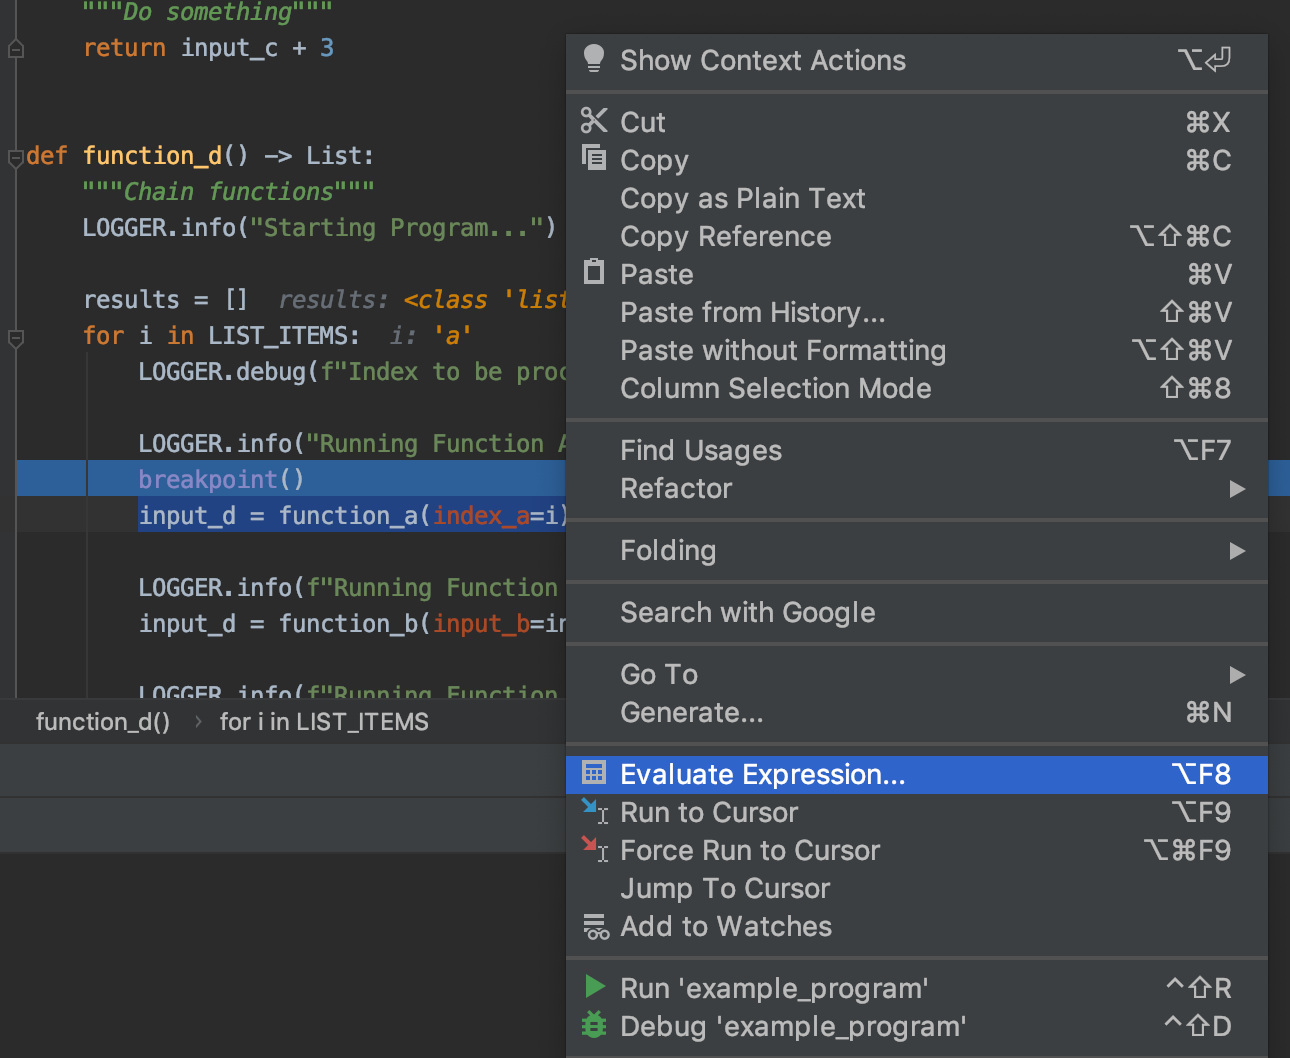Image resolution: width=1290 pixels, height=1058 pixels.
Task: Click the Debug 'example_program' bug icon
Action: pos(594,1026)
